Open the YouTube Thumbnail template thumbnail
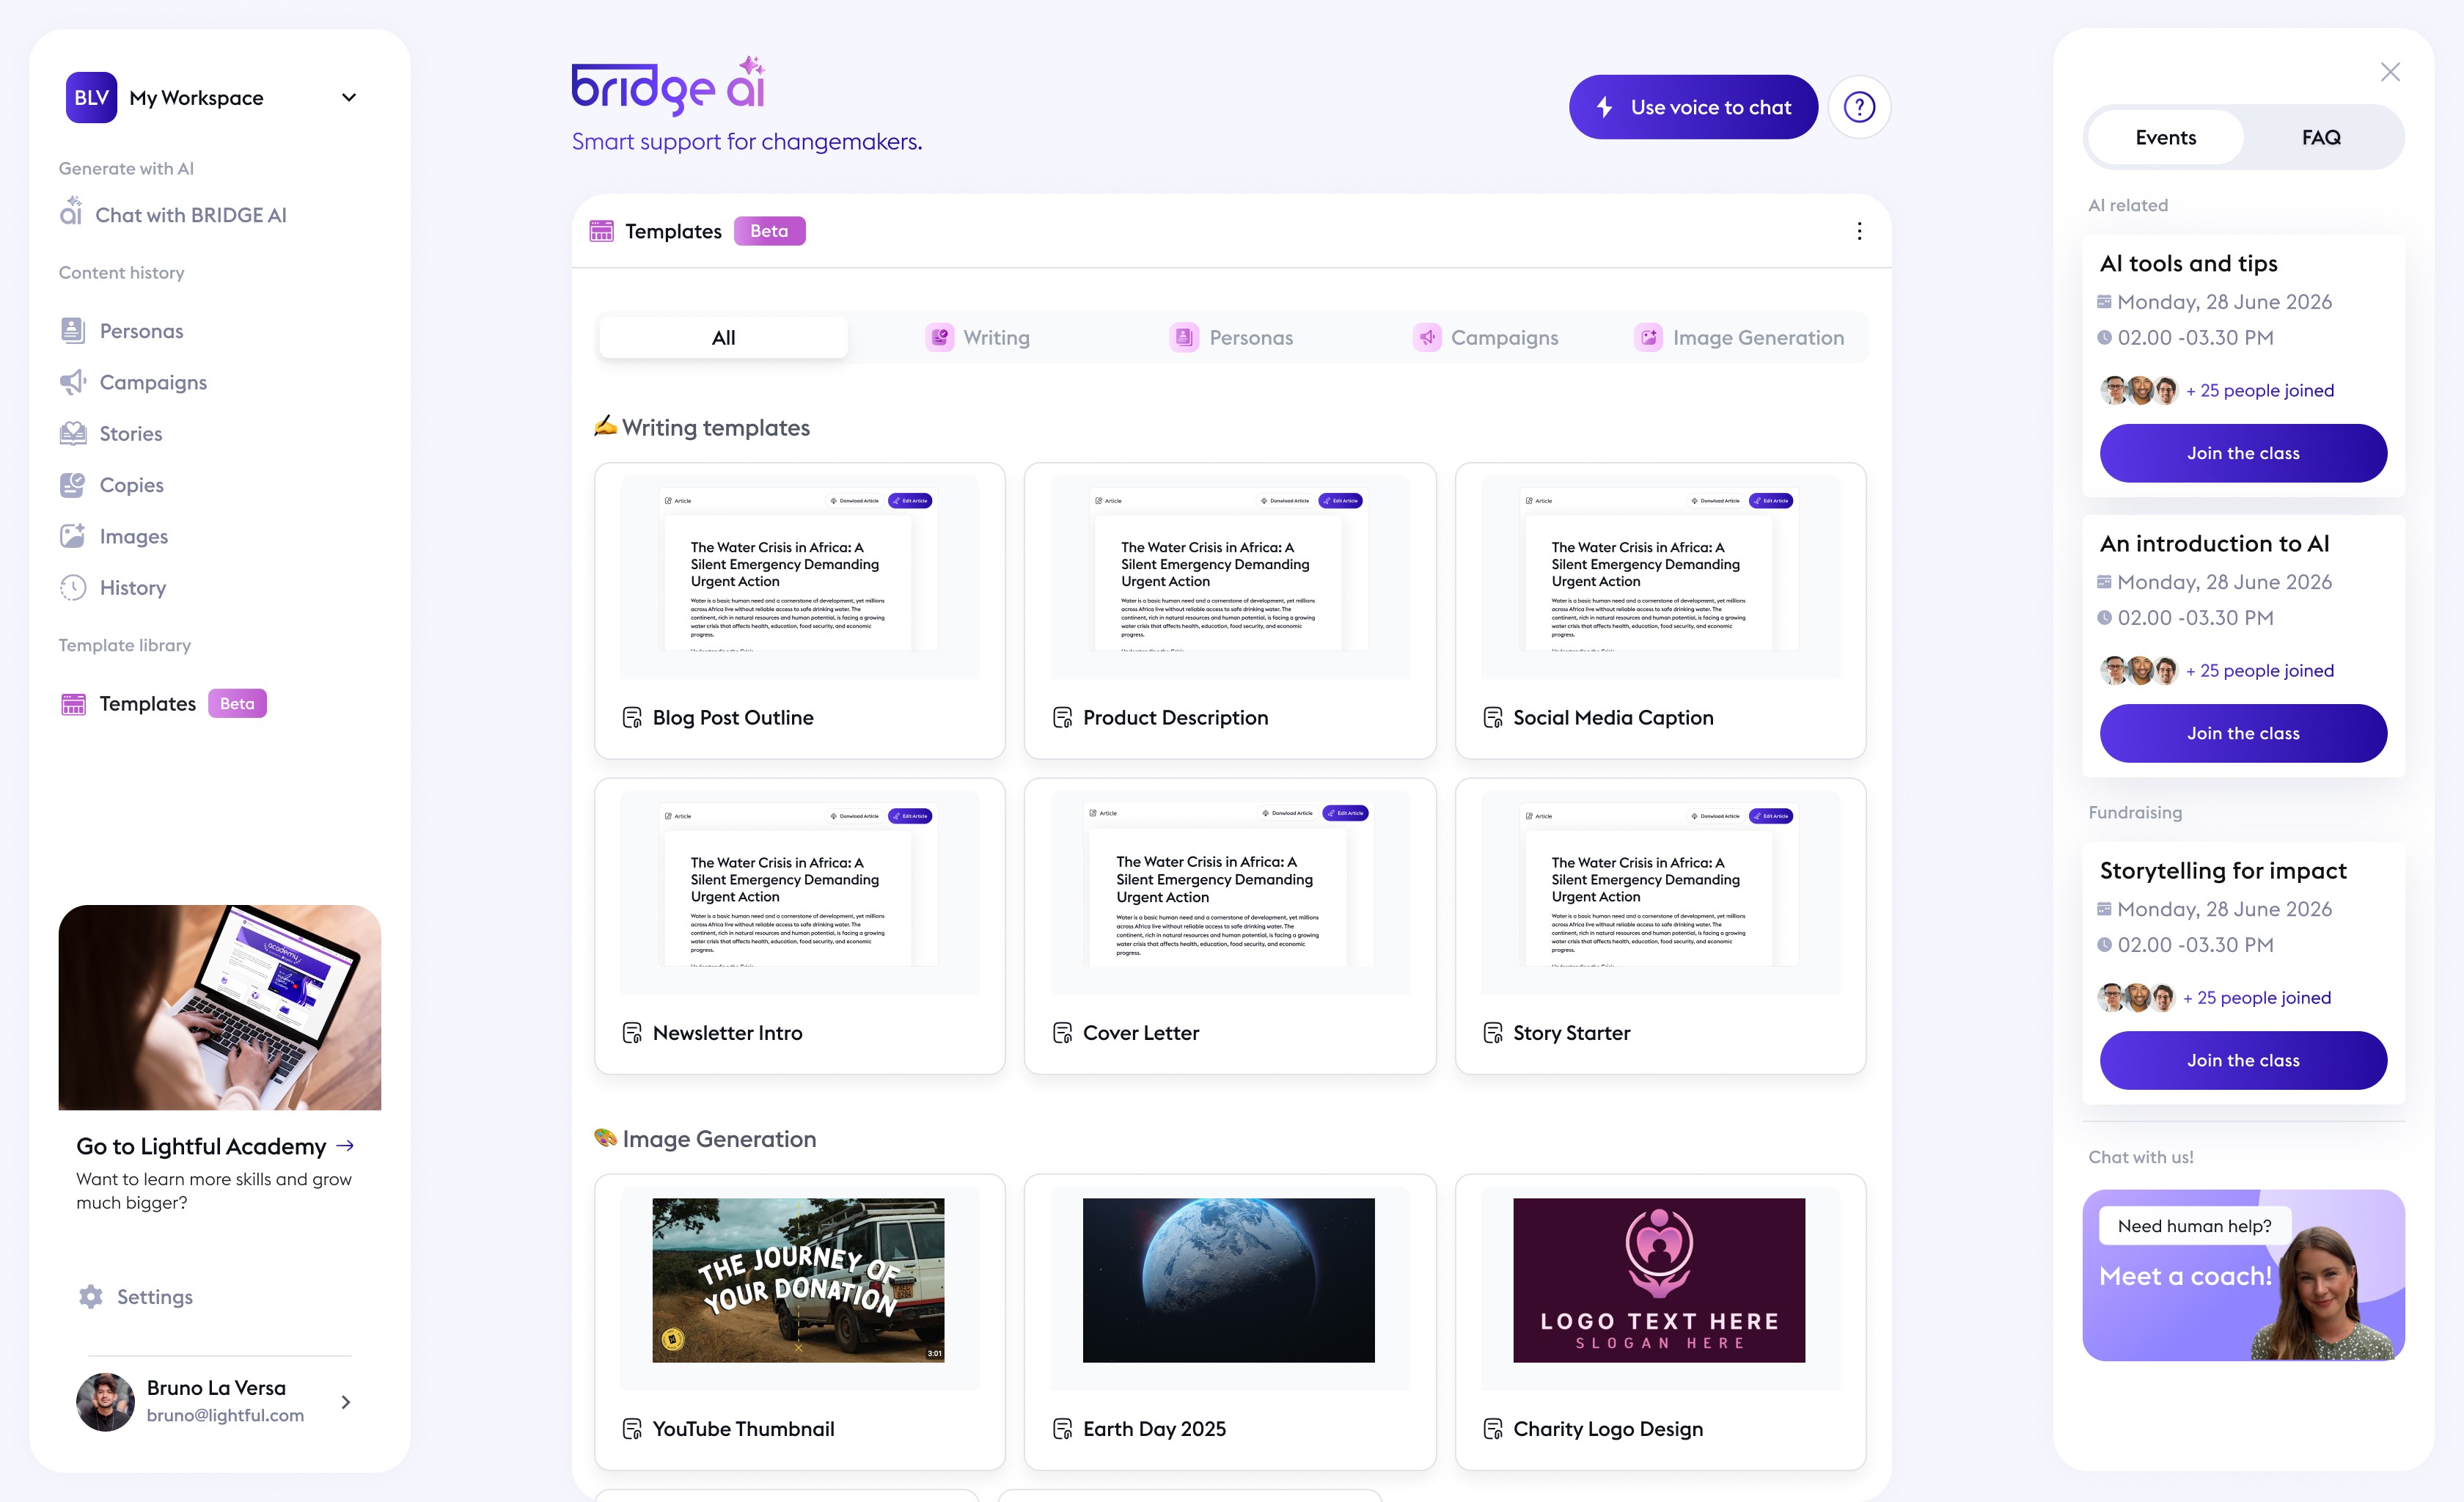 click(x=798, y=1280)
